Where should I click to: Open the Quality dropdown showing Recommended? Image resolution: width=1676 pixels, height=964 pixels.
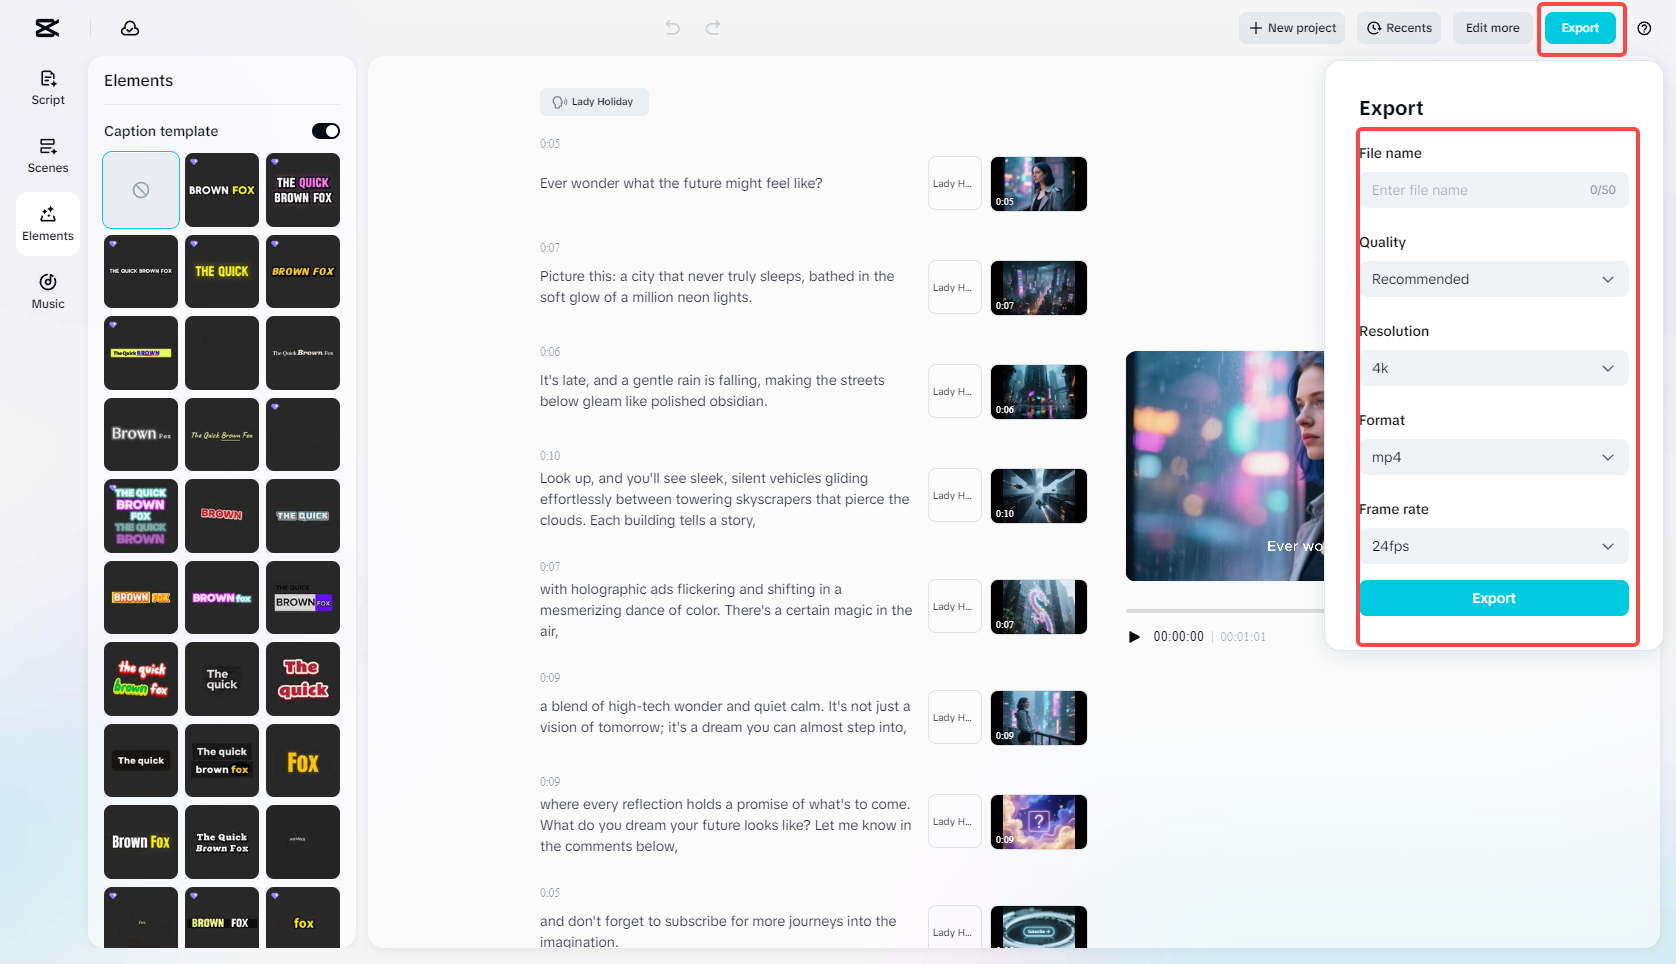click(1493, 279)
